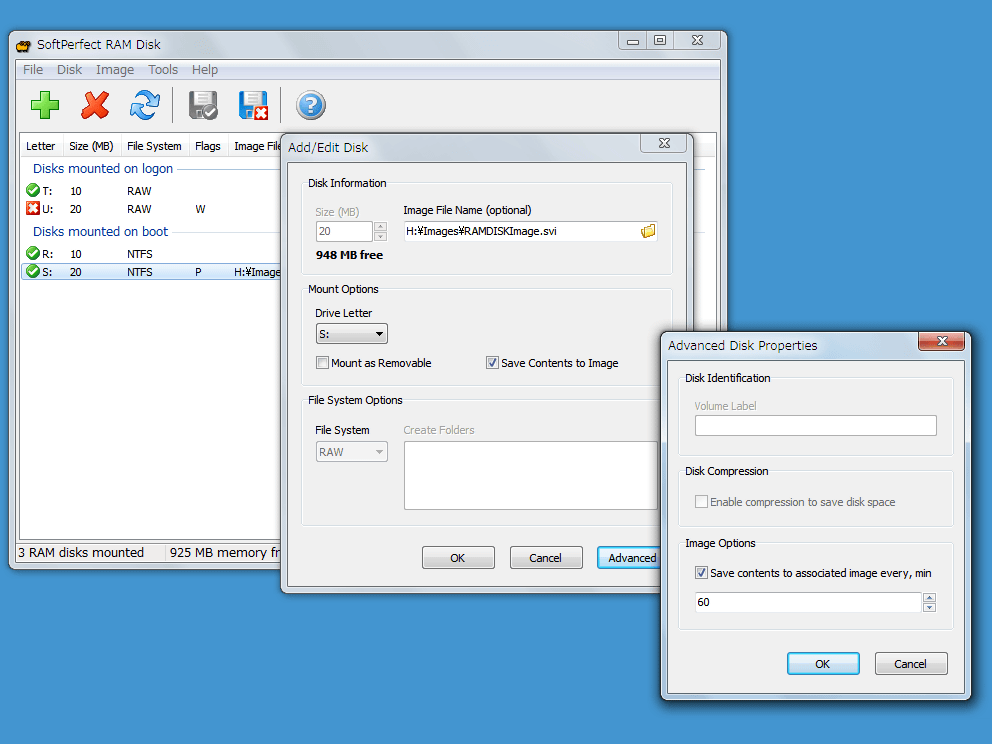Click the Image File Name text field
Viewport: 992px width, 744px height.
pyautogui.click(x=520, y=232)
